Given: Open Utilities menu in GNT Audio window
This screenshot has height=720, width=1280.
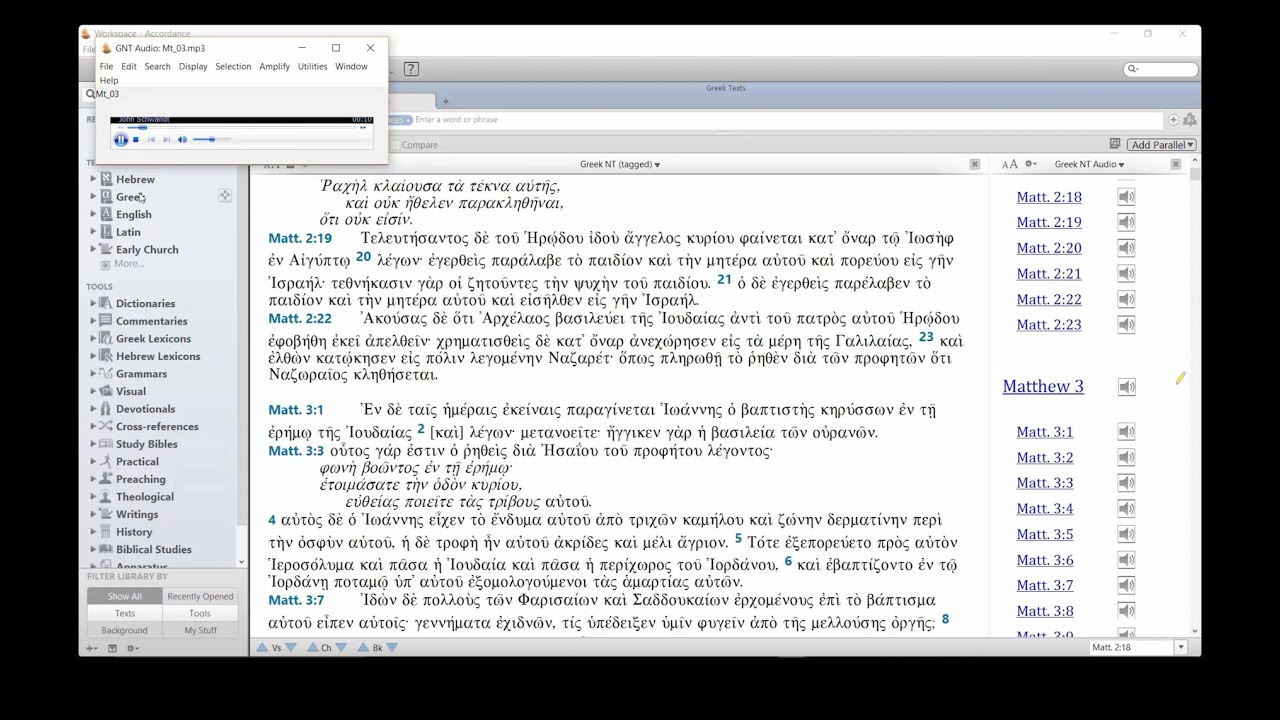Looking at the screenshot, I should (x=312, y=66).
